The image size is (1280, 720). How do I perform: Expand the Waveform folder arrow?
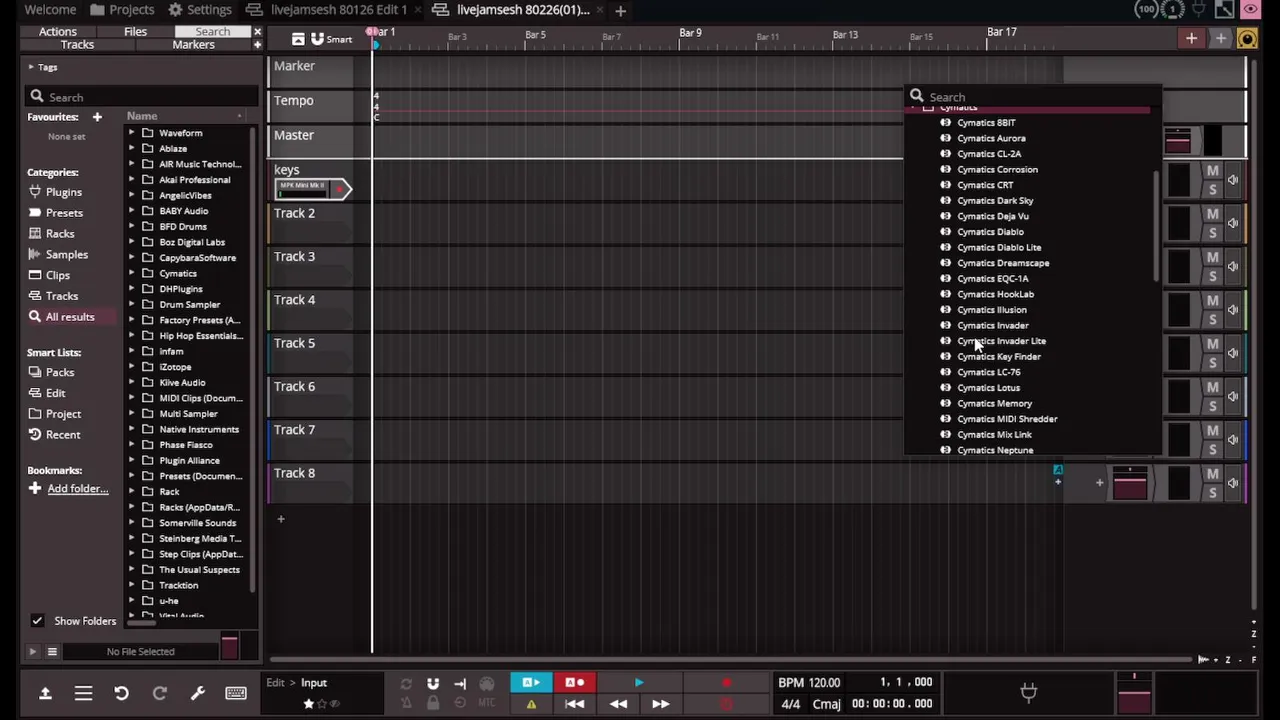coord(132,133)
